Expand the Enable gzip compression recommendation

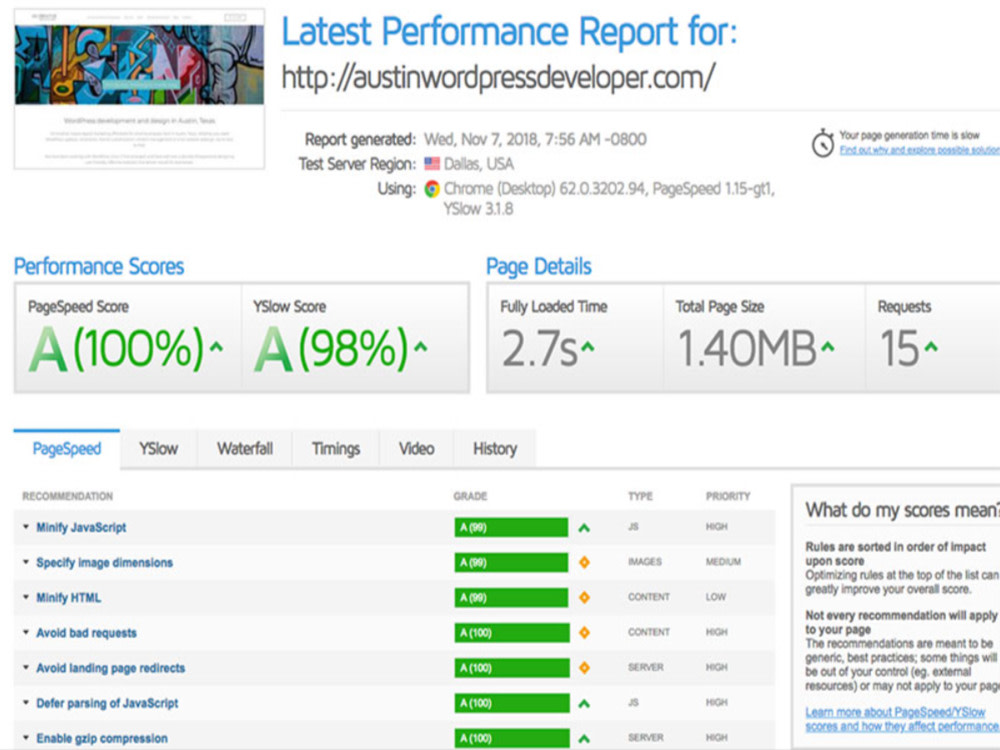(26, 737)
